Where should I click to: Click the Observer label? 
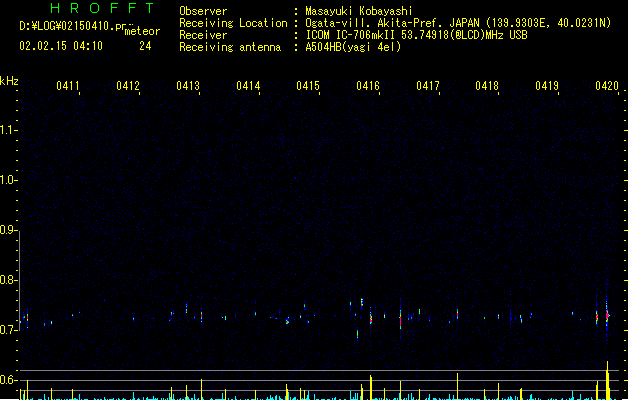pos(203,11)
